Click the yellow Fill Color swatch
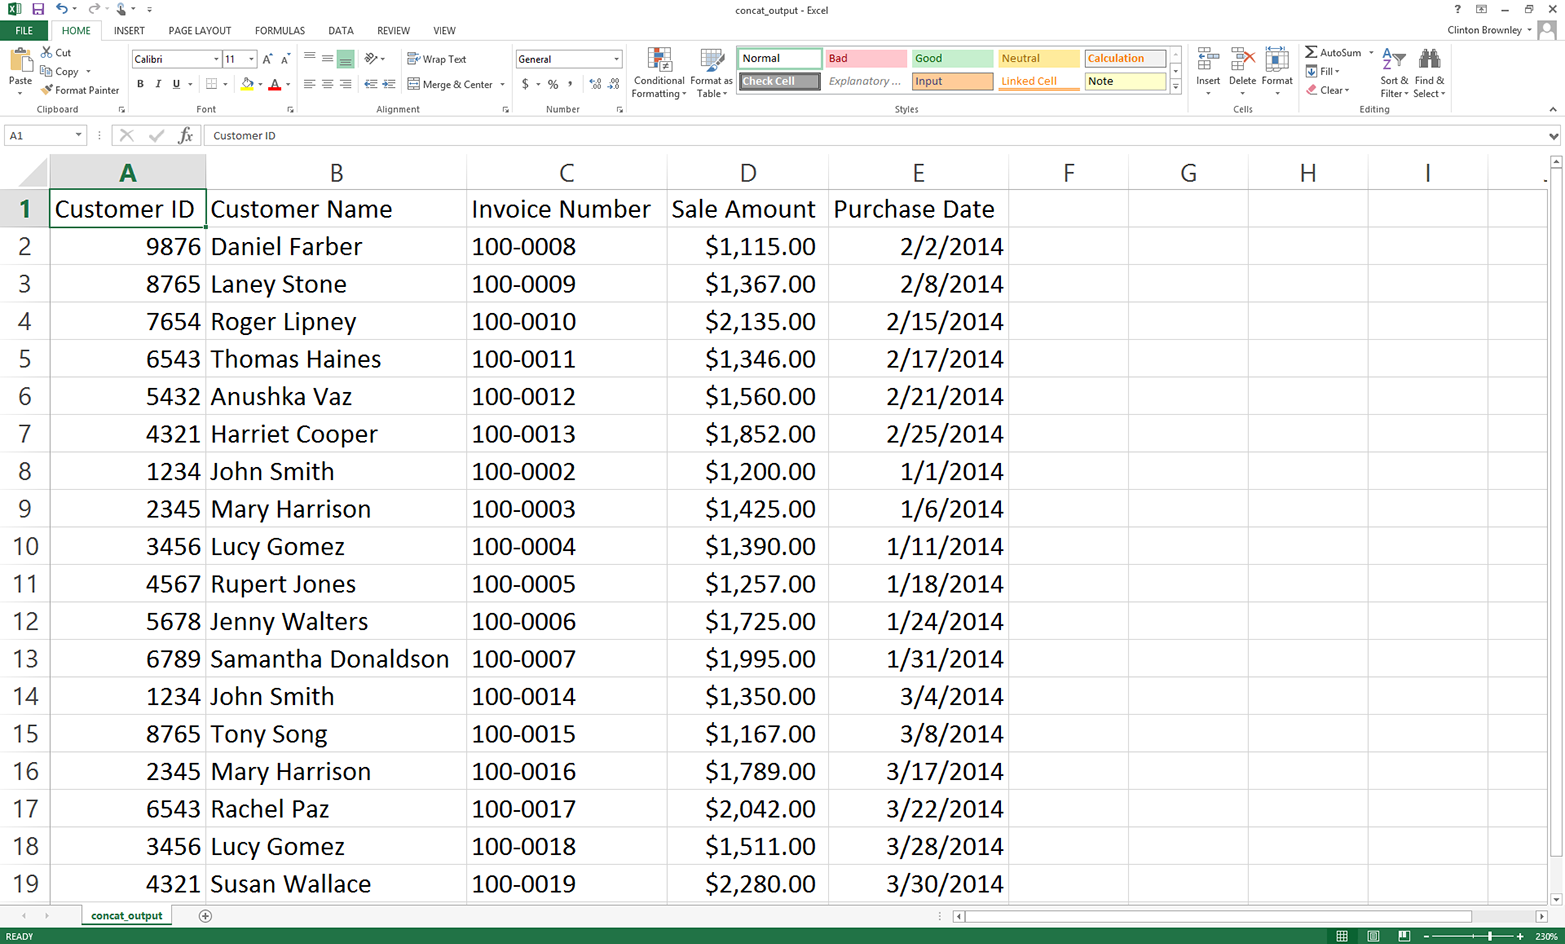1565x944 pixels. point(247,84)
